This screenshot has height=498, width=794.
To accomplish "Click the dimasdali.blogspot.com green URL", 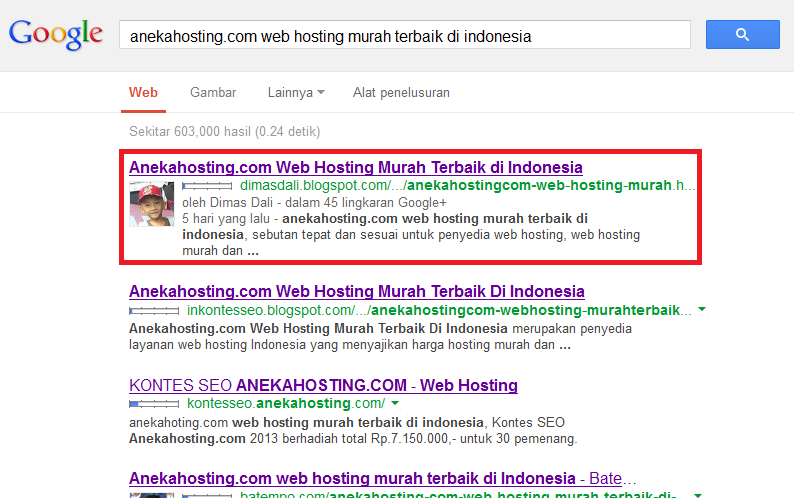I will [x=467, y=185].
